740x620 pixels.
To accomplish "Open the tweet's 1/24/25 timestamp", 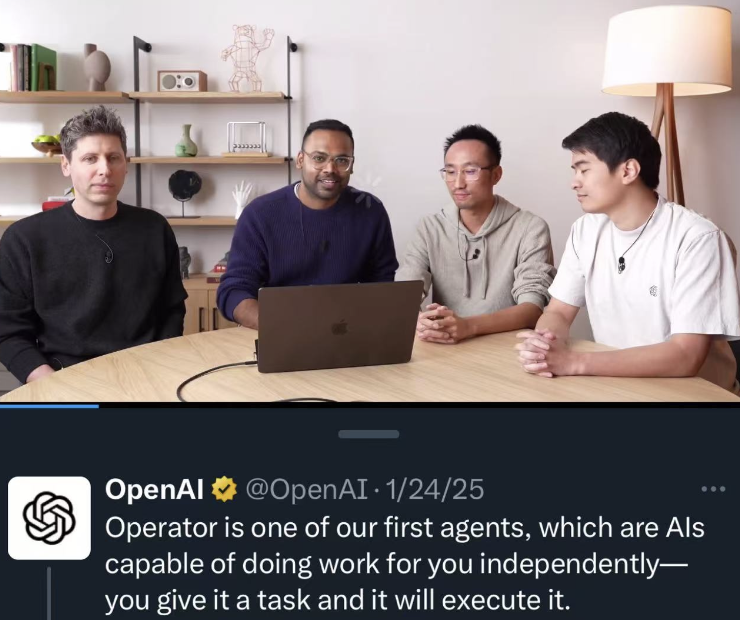I will coord(435,489).
